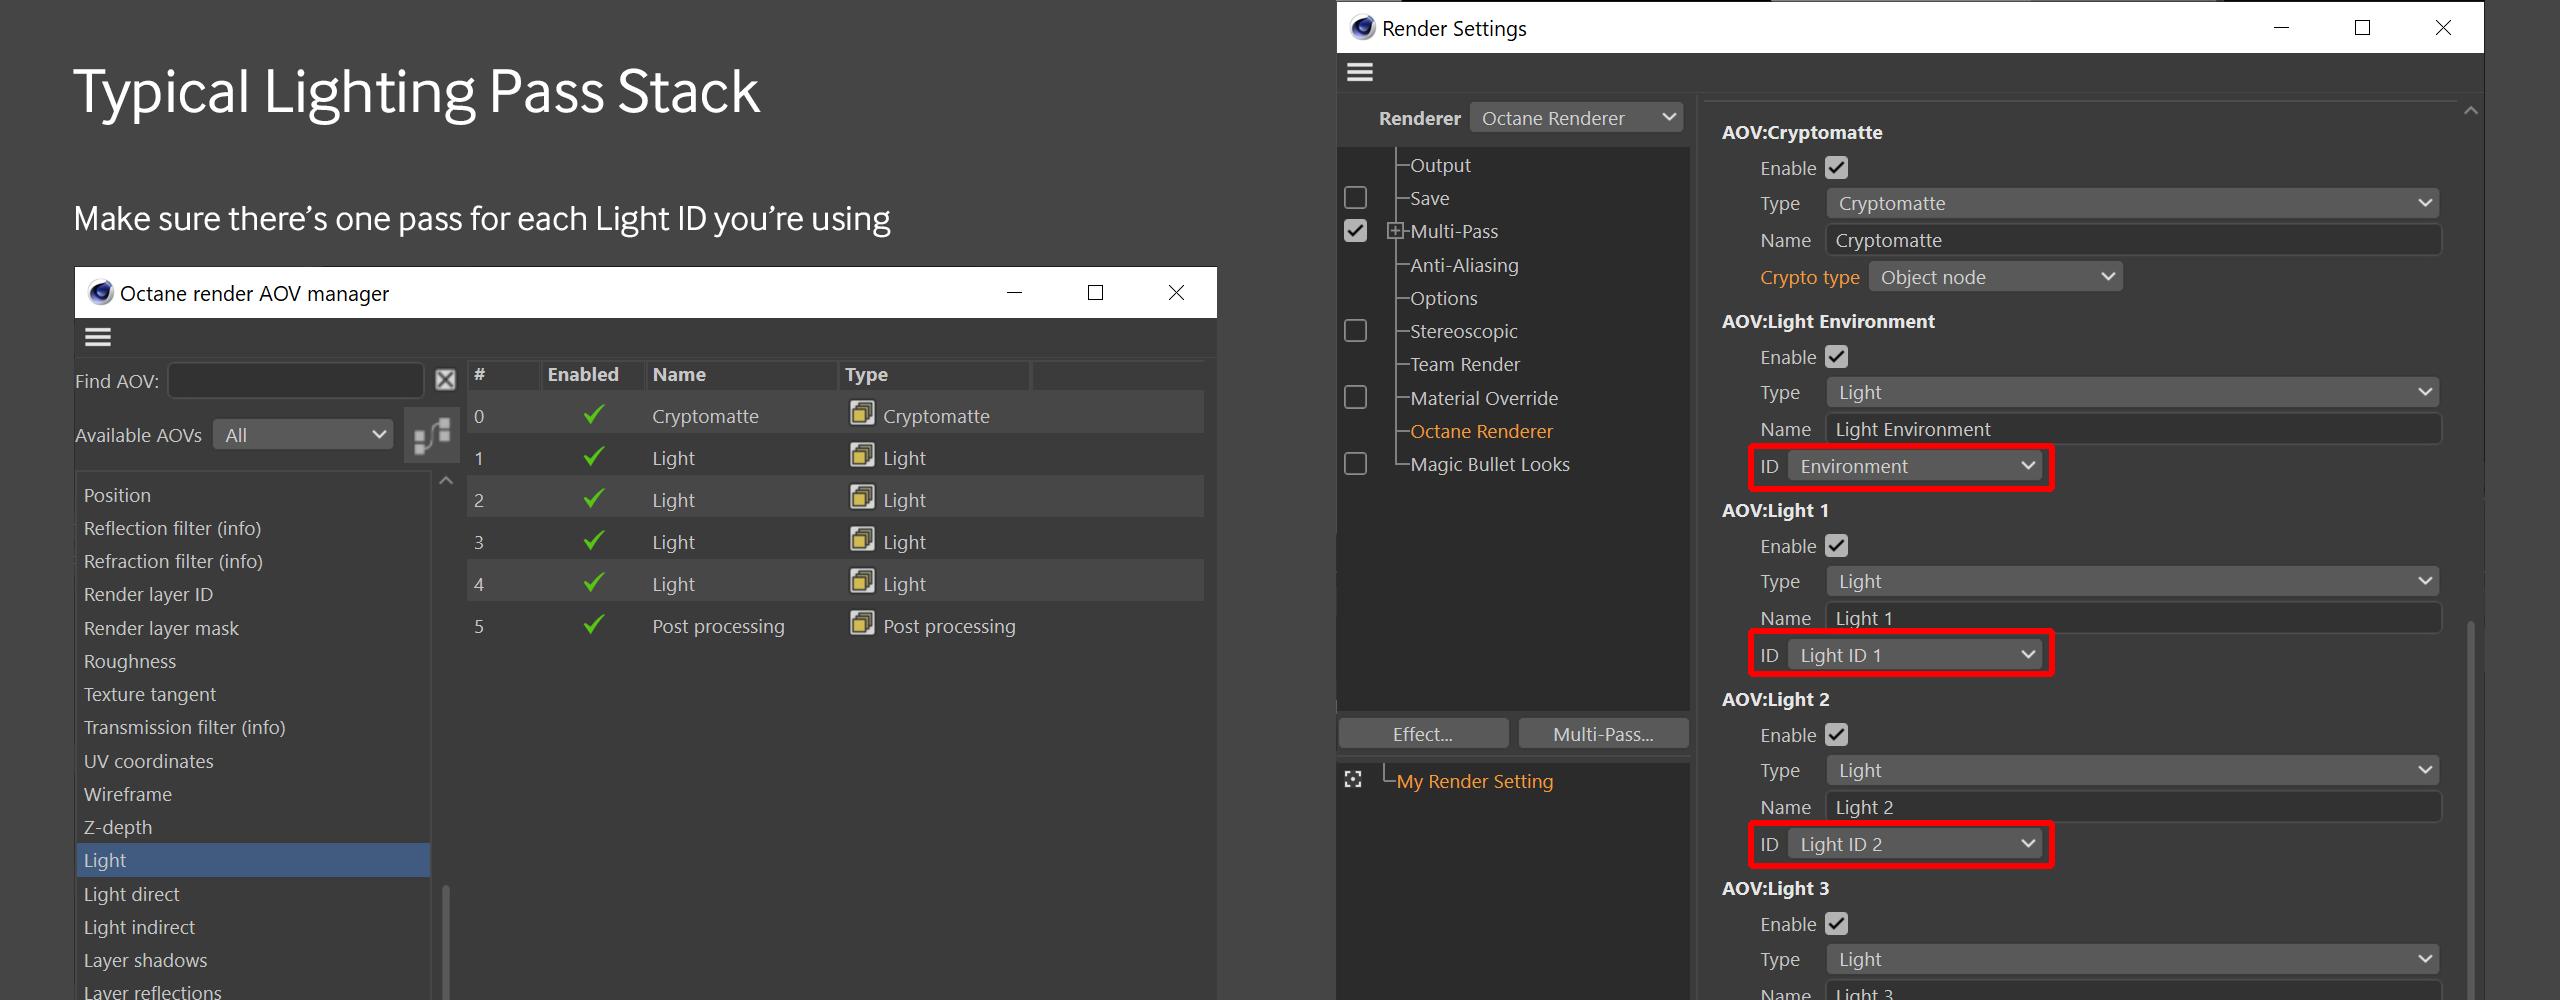Click into the Find AOV search field
The width and height of the screenshot is (2560, 1000).
[x=295, y=381]
